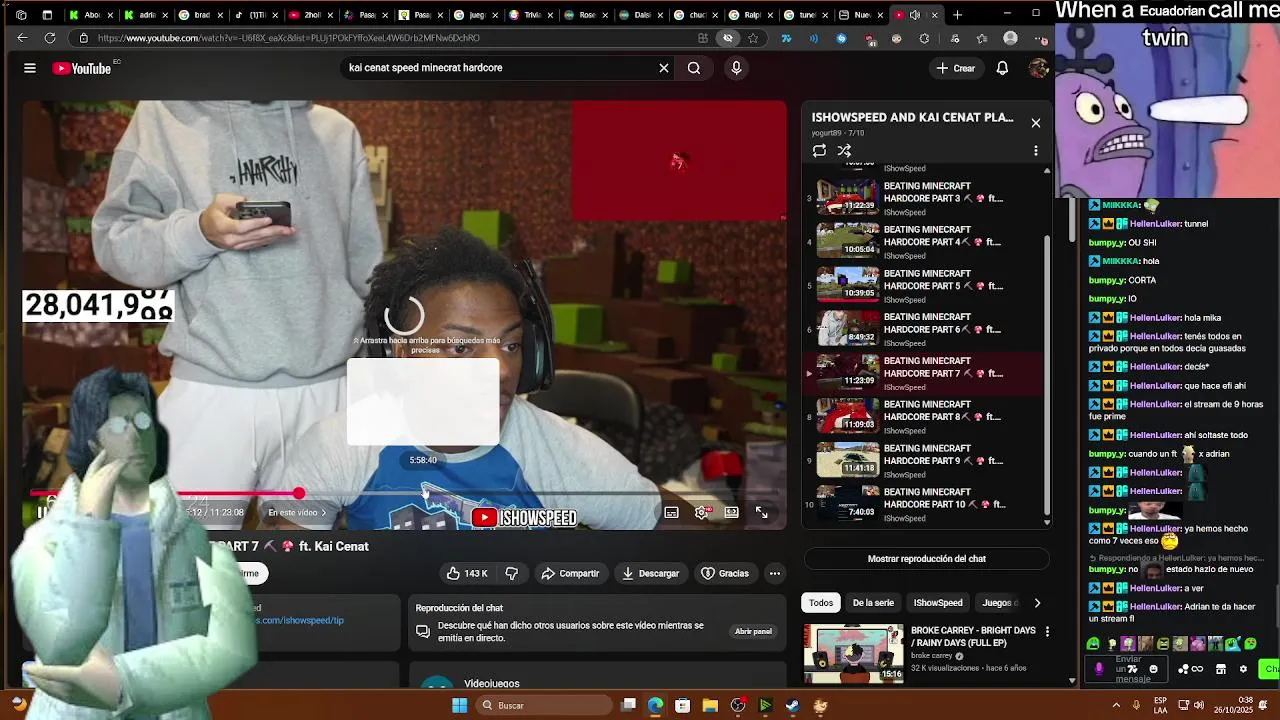
Task: Open the ESP LAA language switcher
Action: click(1160, 705)
